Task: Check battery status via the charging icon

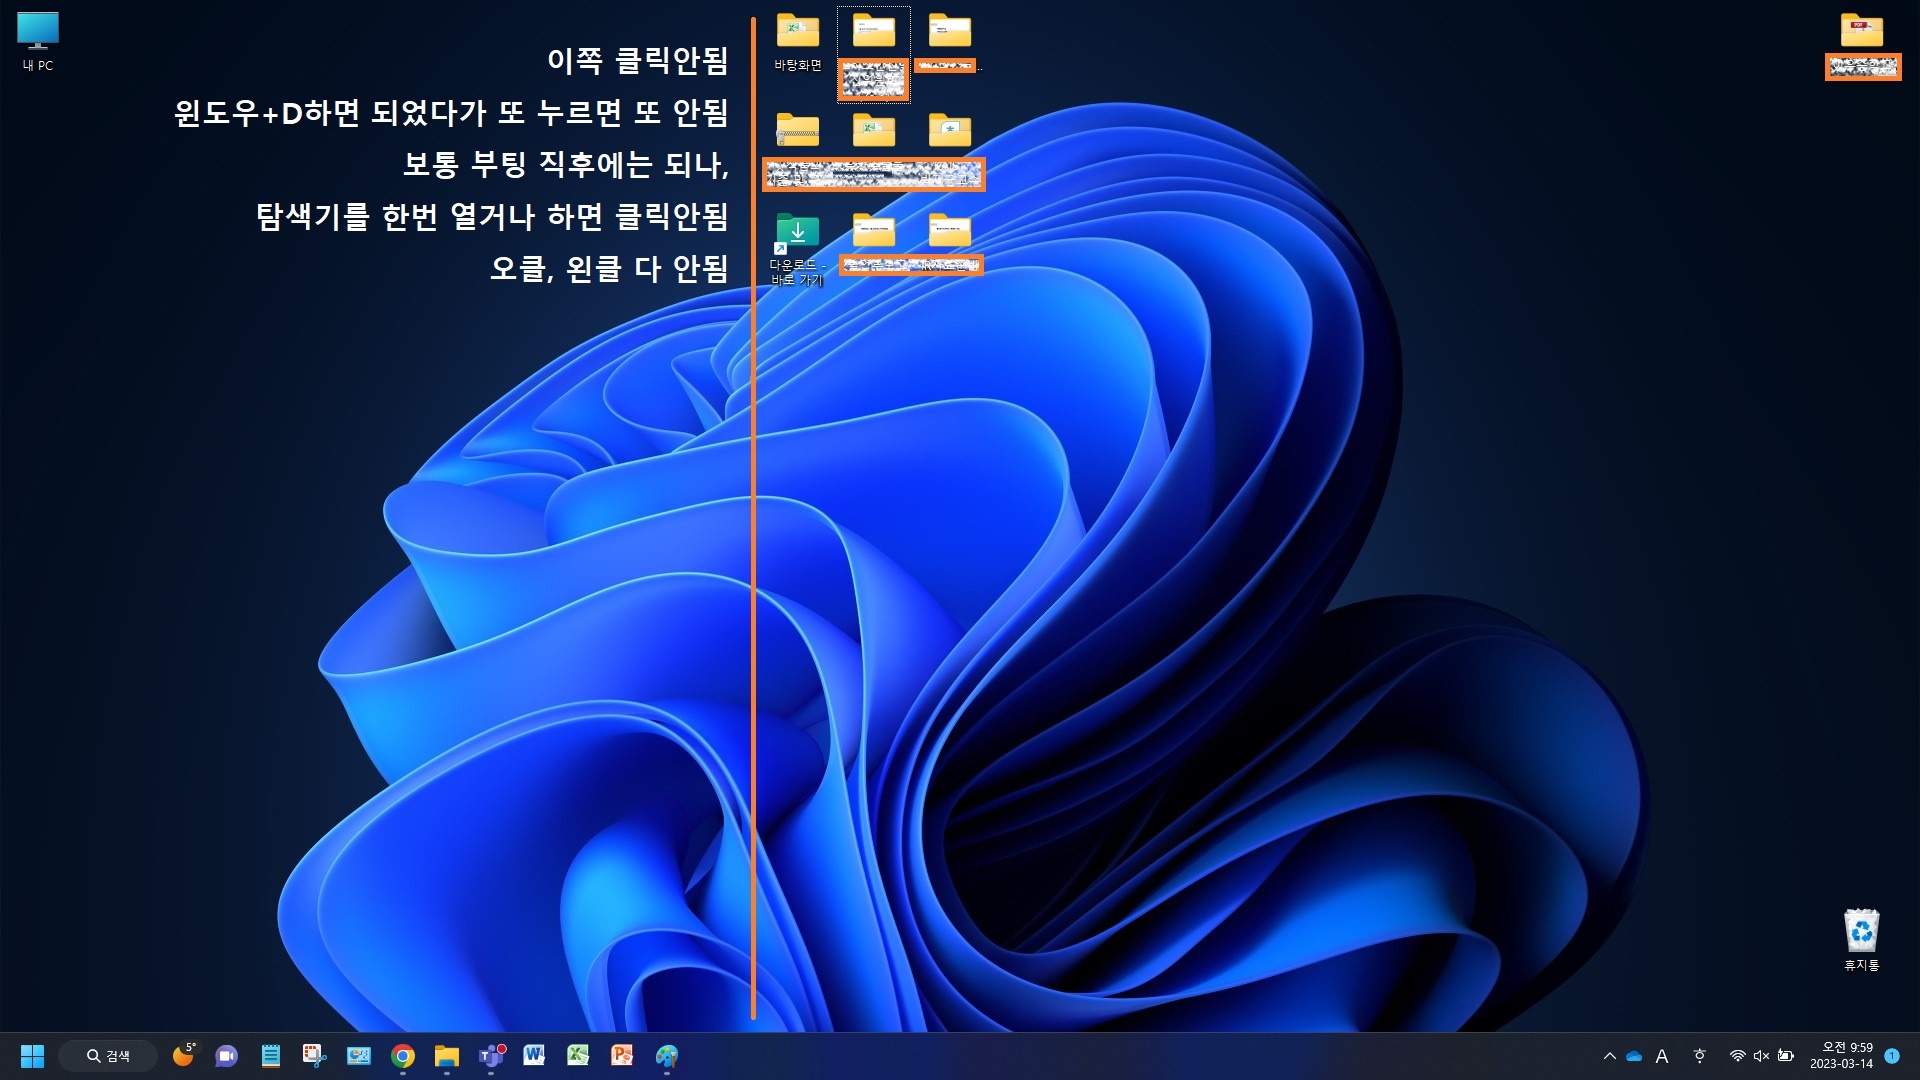Action: 1786,1056
